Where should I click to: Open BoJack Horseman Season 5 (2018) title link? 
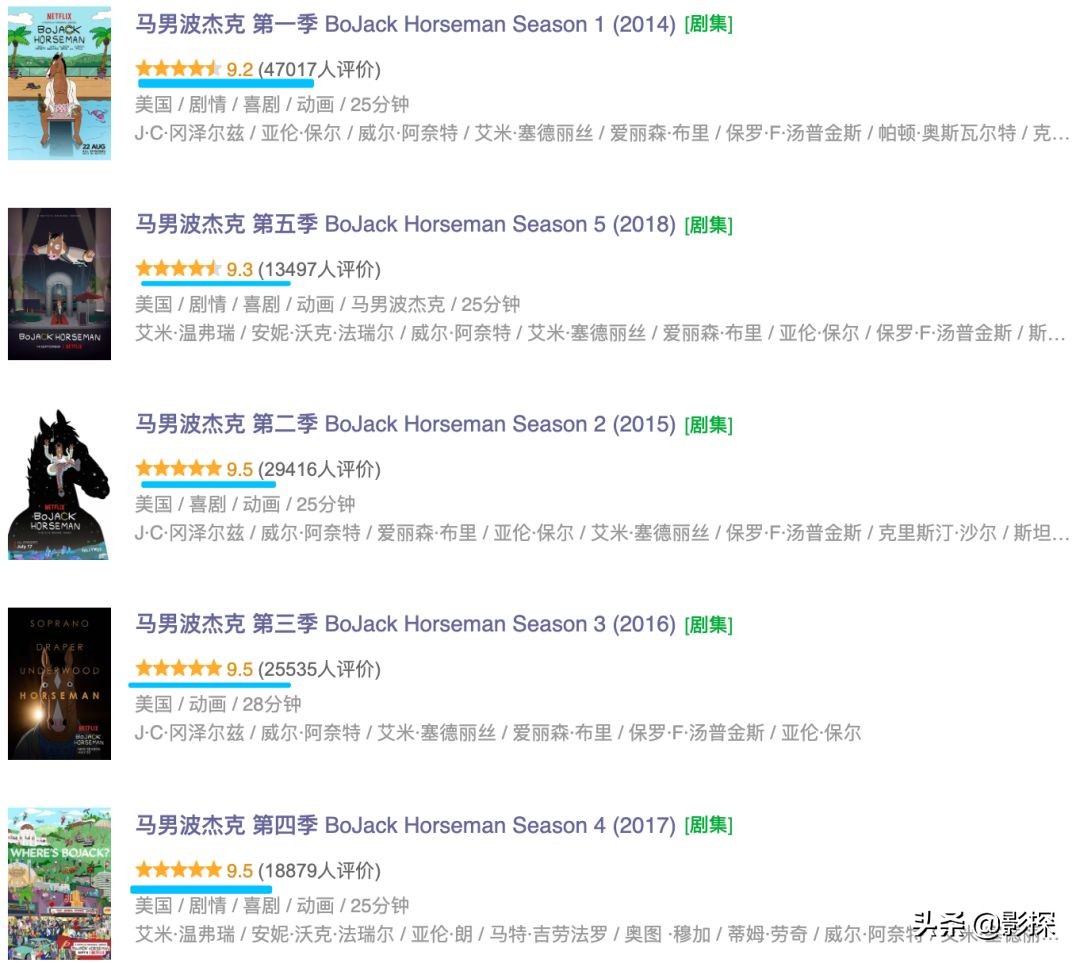(x=405, y=224)
